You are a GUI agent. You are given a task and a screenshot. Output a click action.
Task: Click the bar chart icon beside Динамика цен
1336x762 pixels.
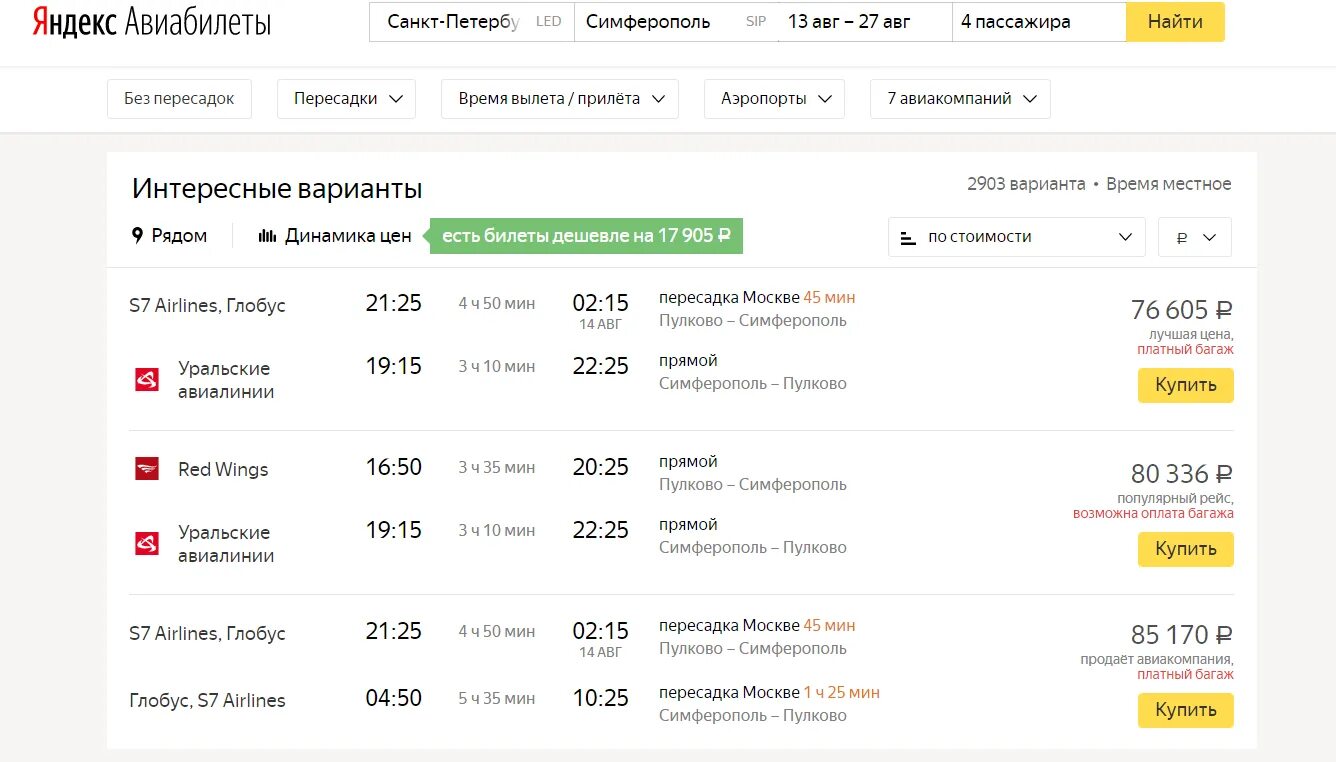tap(267, 236)
